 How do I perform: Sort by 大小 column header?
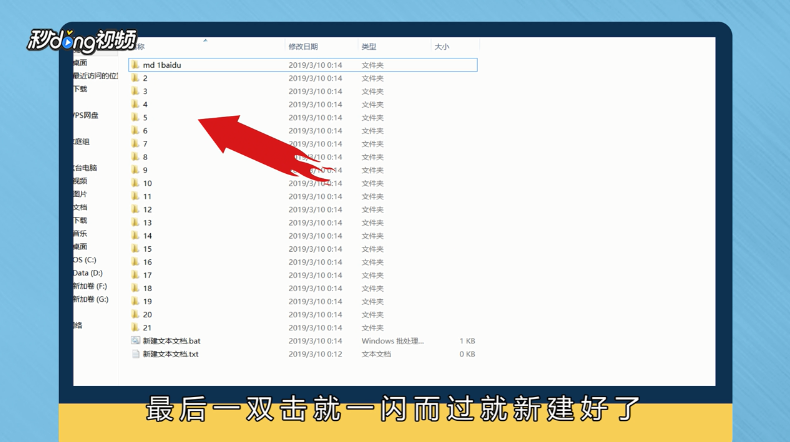[x=442, y=46]
